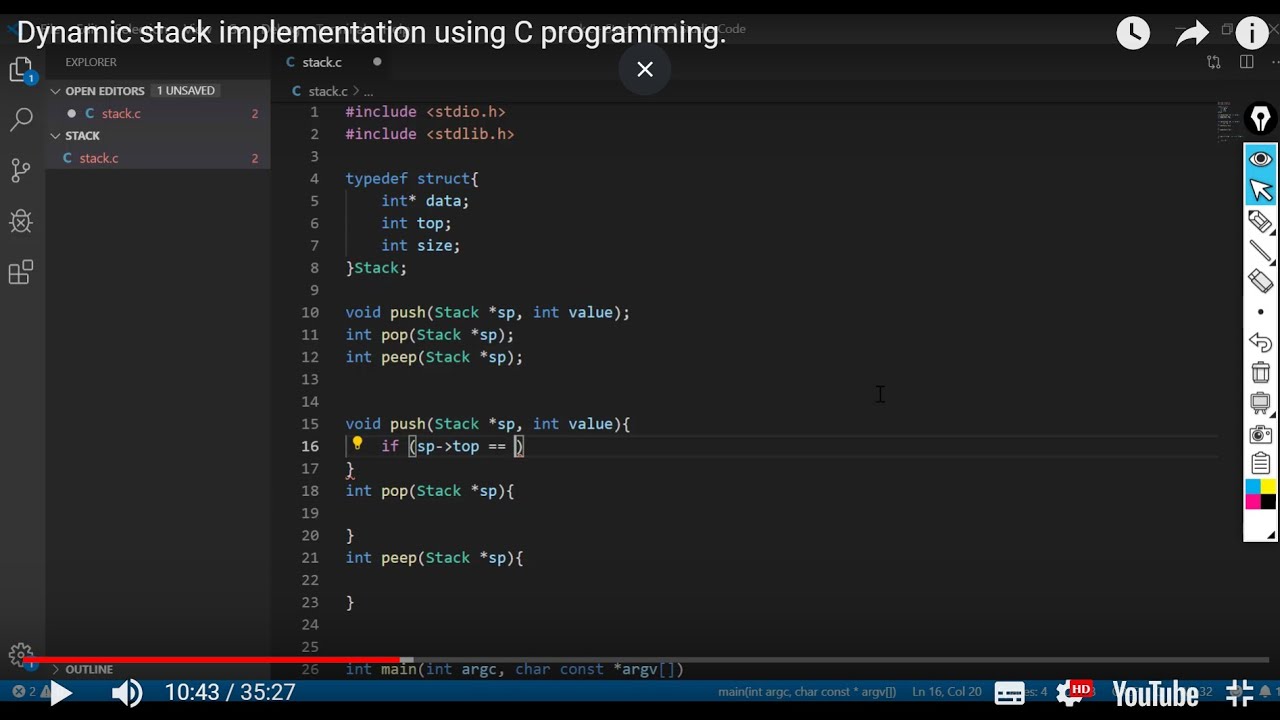Screen dimensions: 1280x720
Task: Show video info card
Action: tap(1252, 34)
